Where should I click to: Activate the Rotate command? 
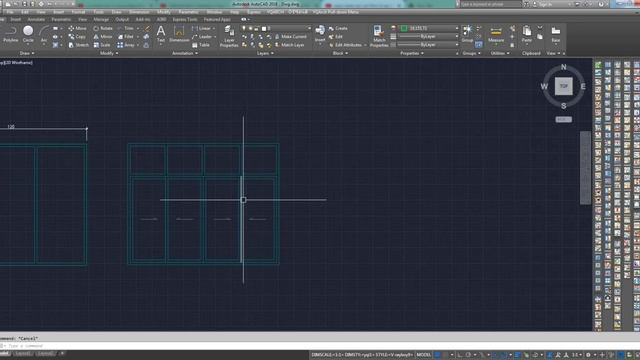coord(103,28)
